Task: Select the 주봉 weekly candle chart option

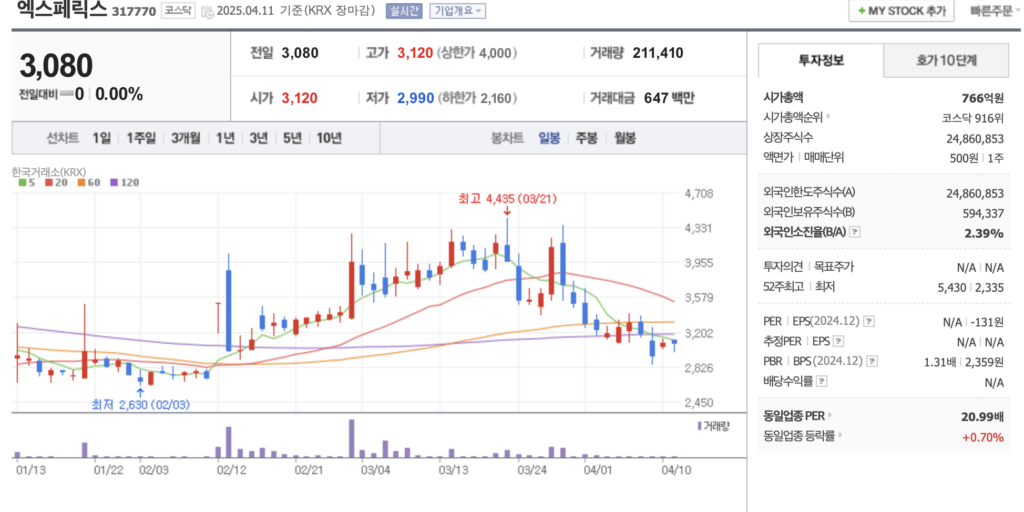Action: [x=586, y=138]
